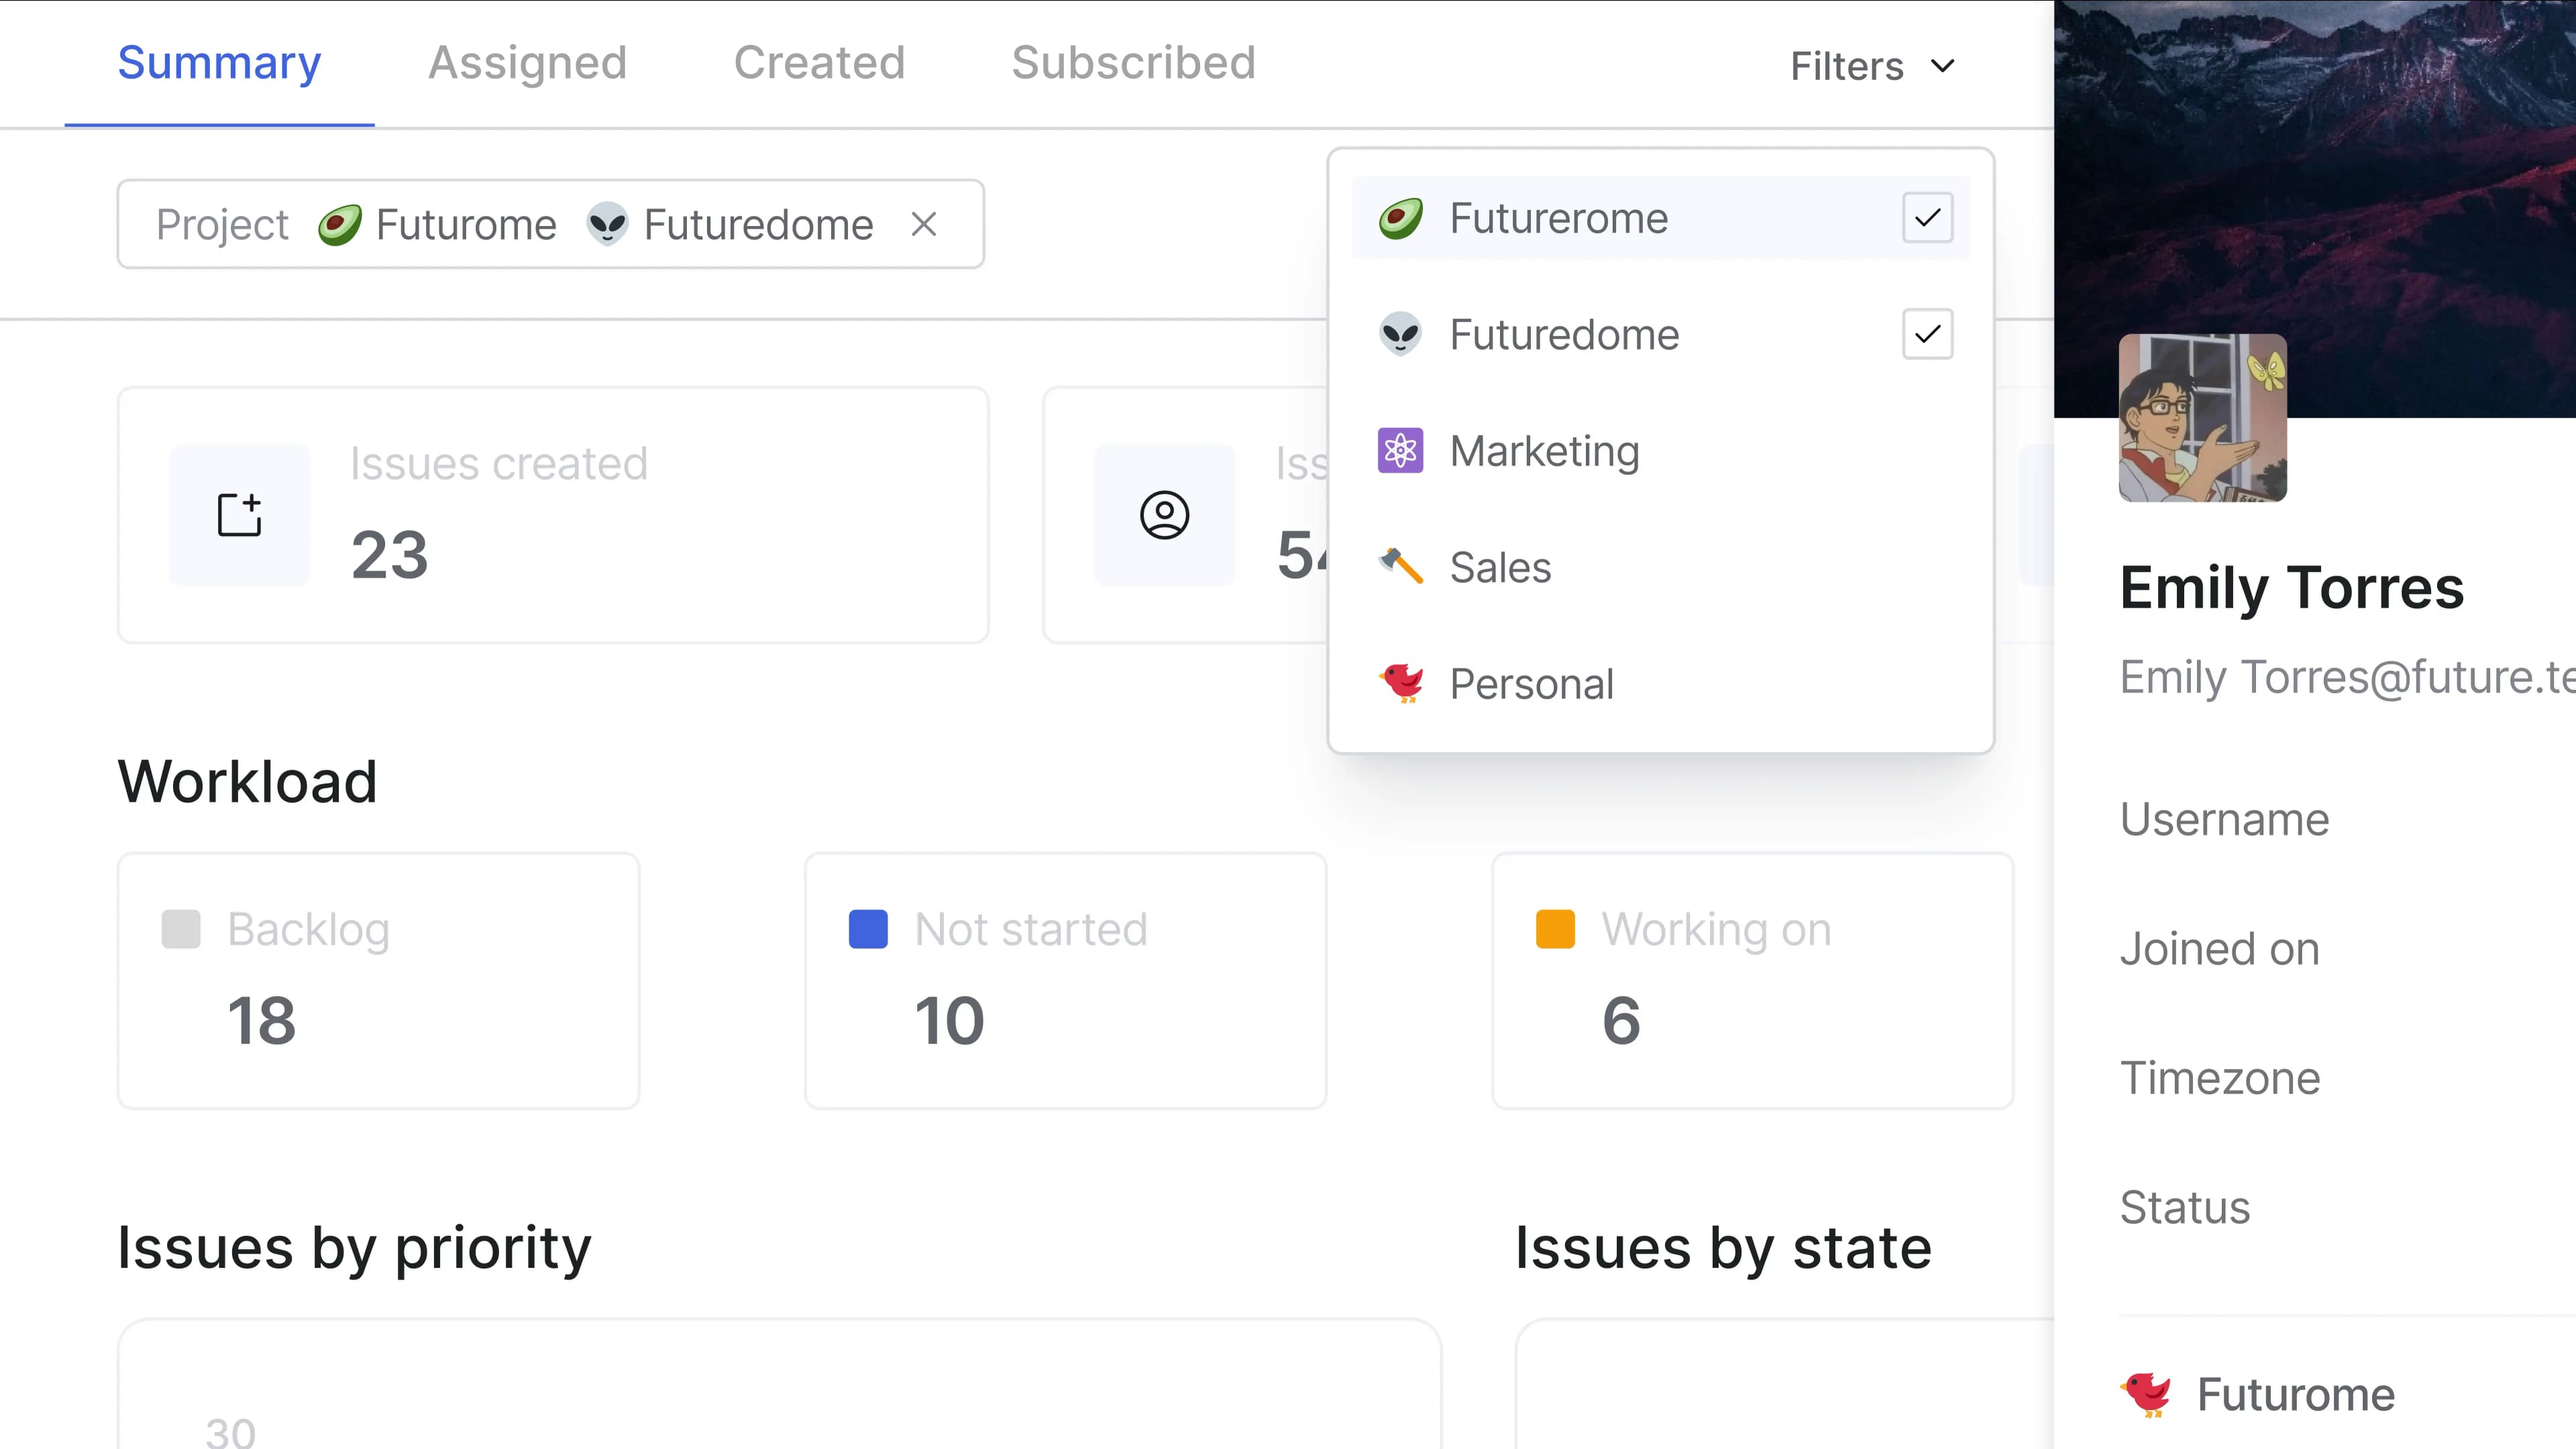Click the assignee person icon on the Issues card

1164,514
